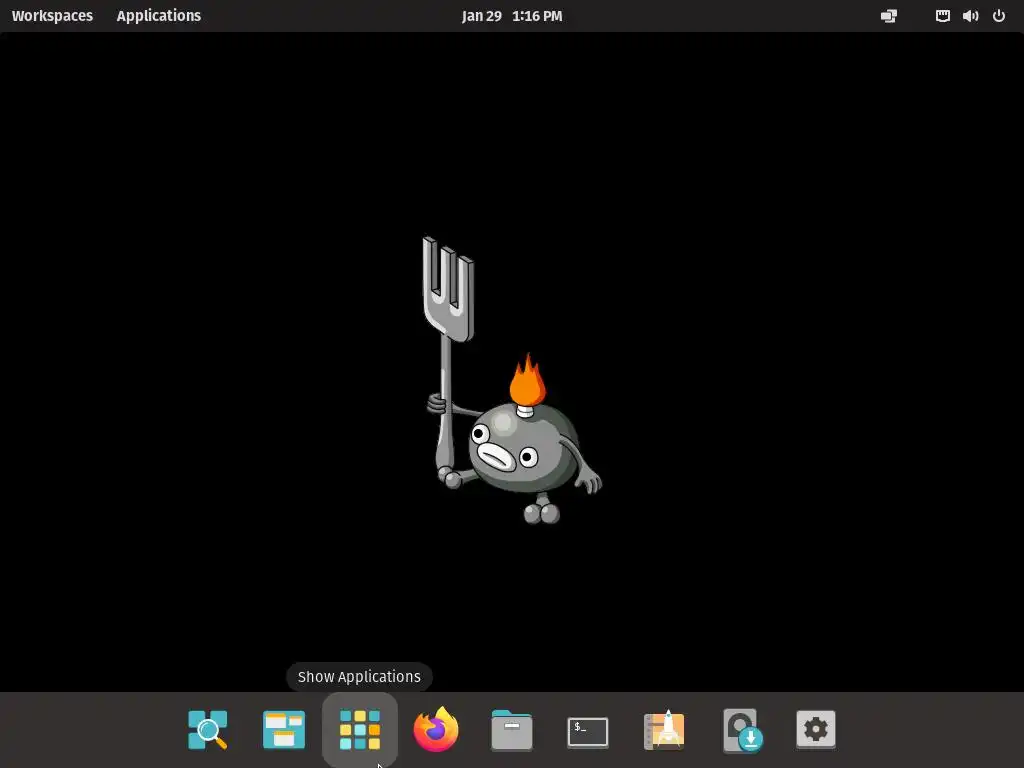This screenshot has width=1024, height=768.
Task: Click the window tiling icon in top bar
Action: tap(889, 16)
